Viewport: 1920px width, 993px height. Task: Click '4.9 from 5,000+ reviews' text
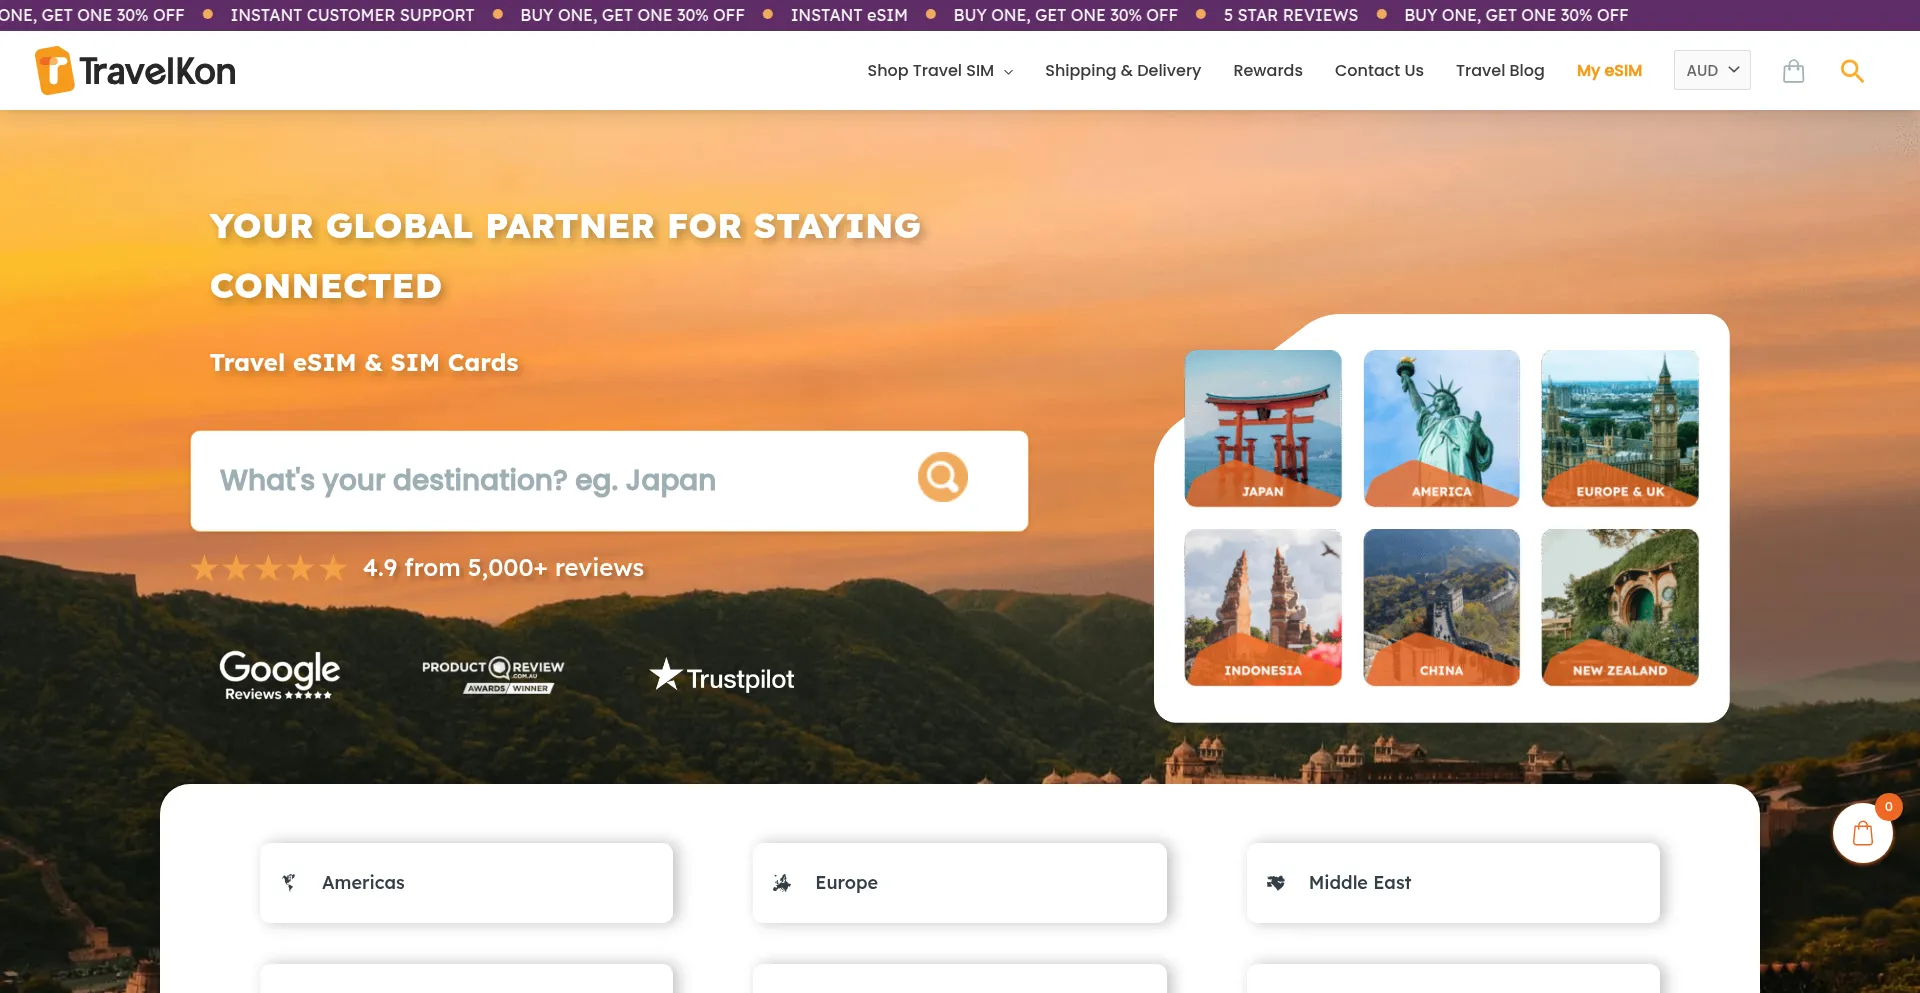(x=503, y=568)
